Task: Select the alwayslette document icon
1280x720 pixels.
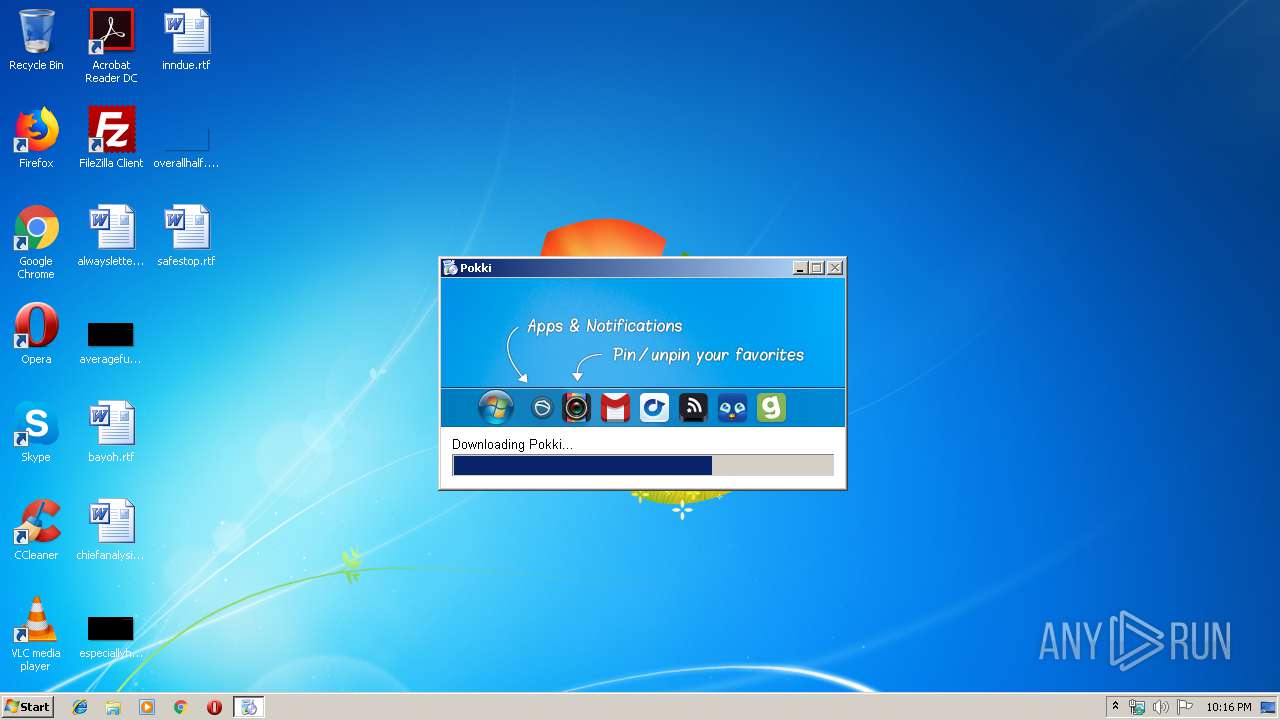Action: [111, 236]
